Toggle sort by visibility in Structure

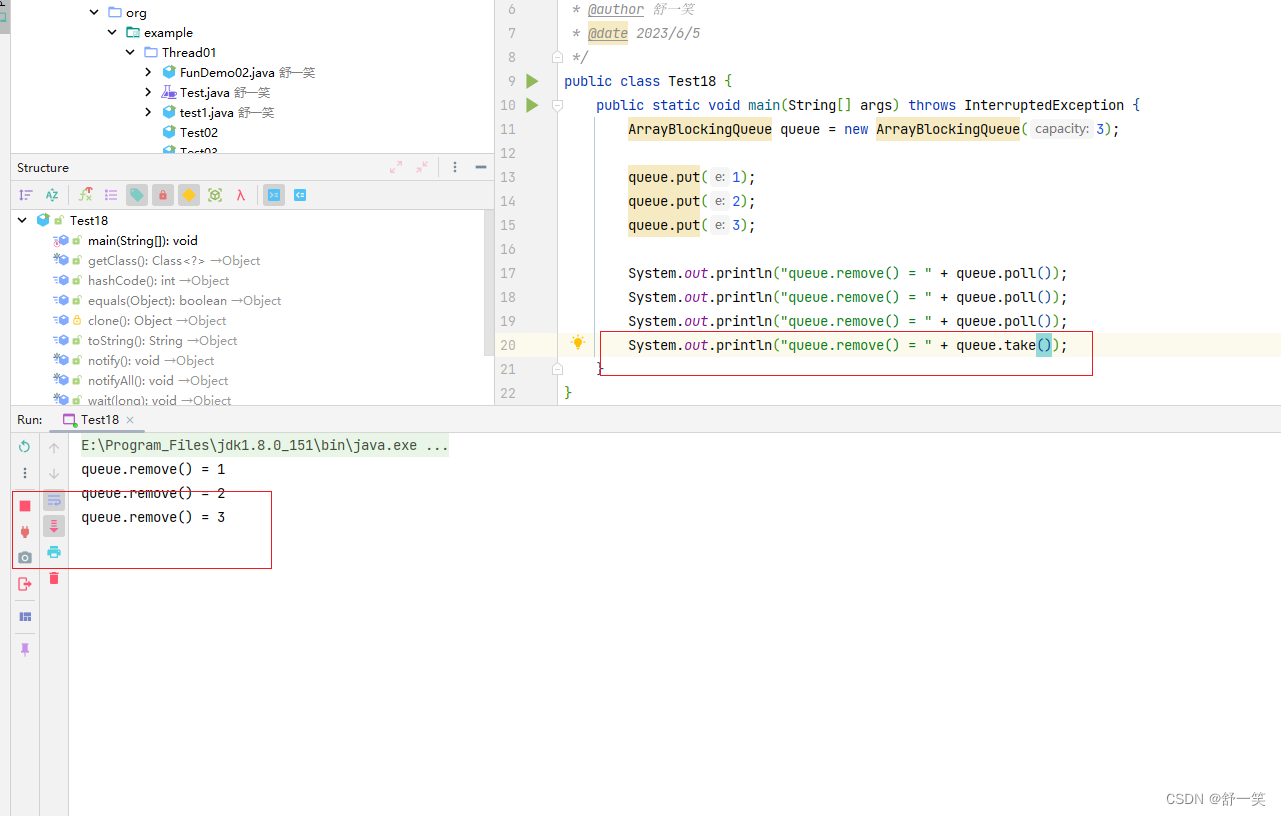(x=26, y=195)
